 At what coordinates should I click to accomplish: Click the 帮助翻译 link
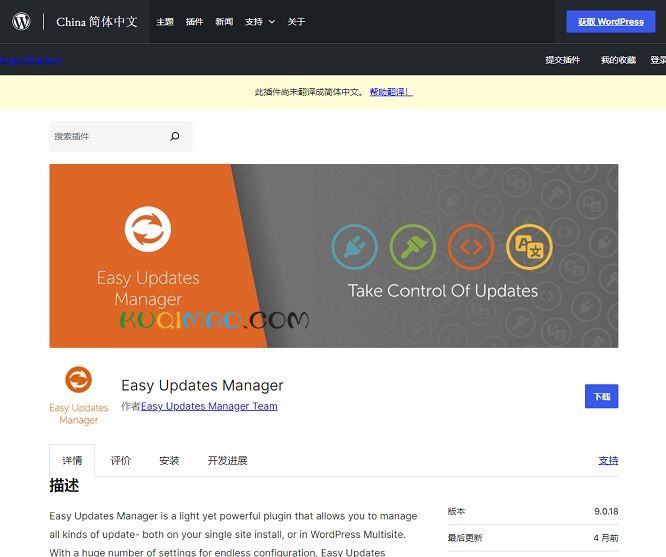click(391, 92)
